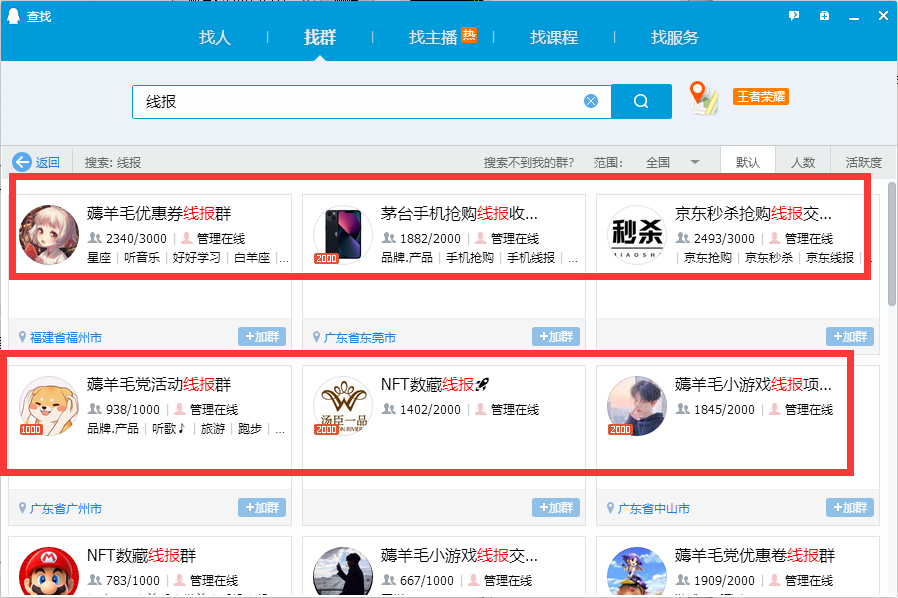Open the 找课程 tab
This screenshot has height=598, width=898.
554,38
